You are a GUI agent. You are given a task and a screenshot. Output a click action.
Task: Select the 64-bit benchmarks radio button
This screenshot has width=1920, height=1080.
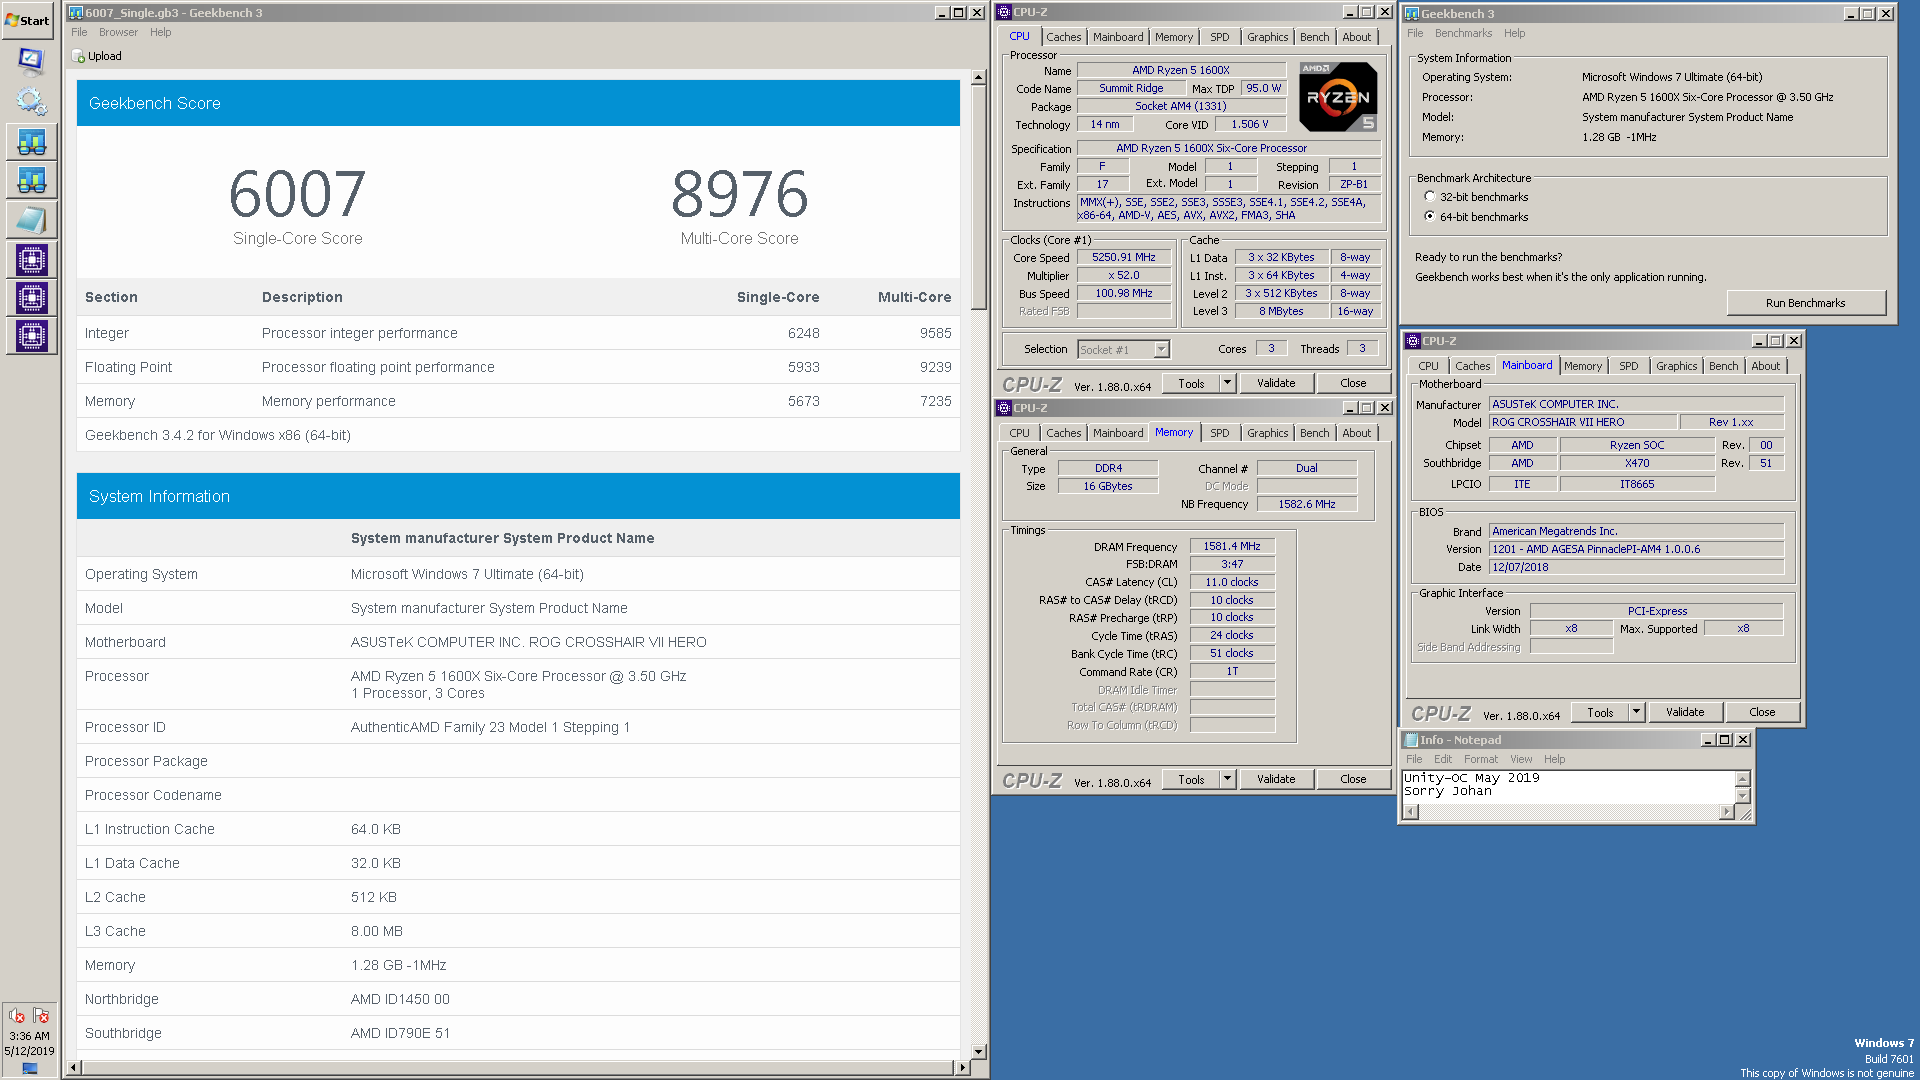pos(1430,216)
